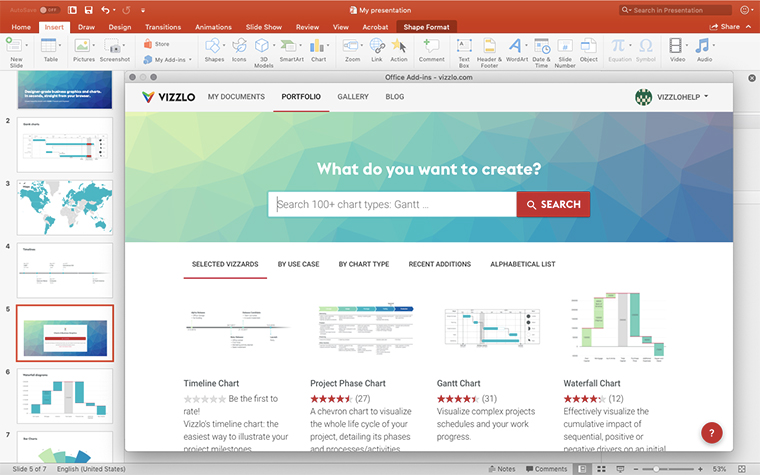The image size is (760, 475).
Task: Select the Waterfall Chart preview image
Action: [617, 327]
